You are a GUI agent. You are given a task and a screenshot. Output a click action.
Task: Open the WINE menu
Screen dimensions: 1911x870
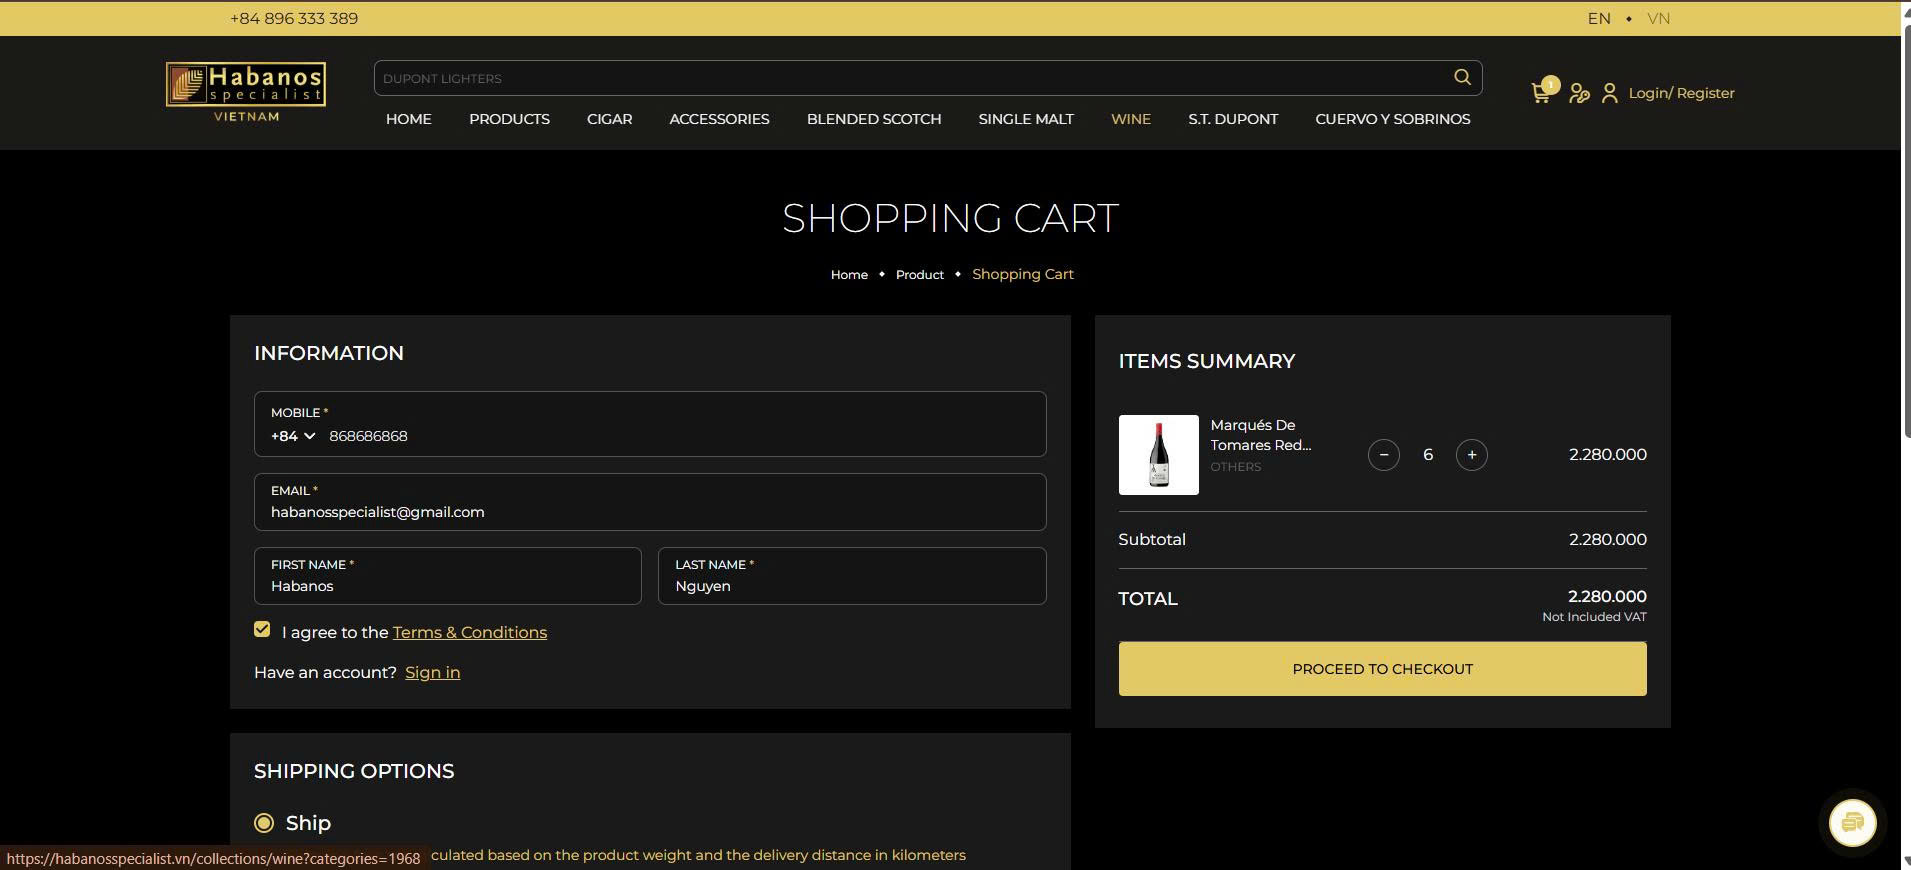(1131, 119)
